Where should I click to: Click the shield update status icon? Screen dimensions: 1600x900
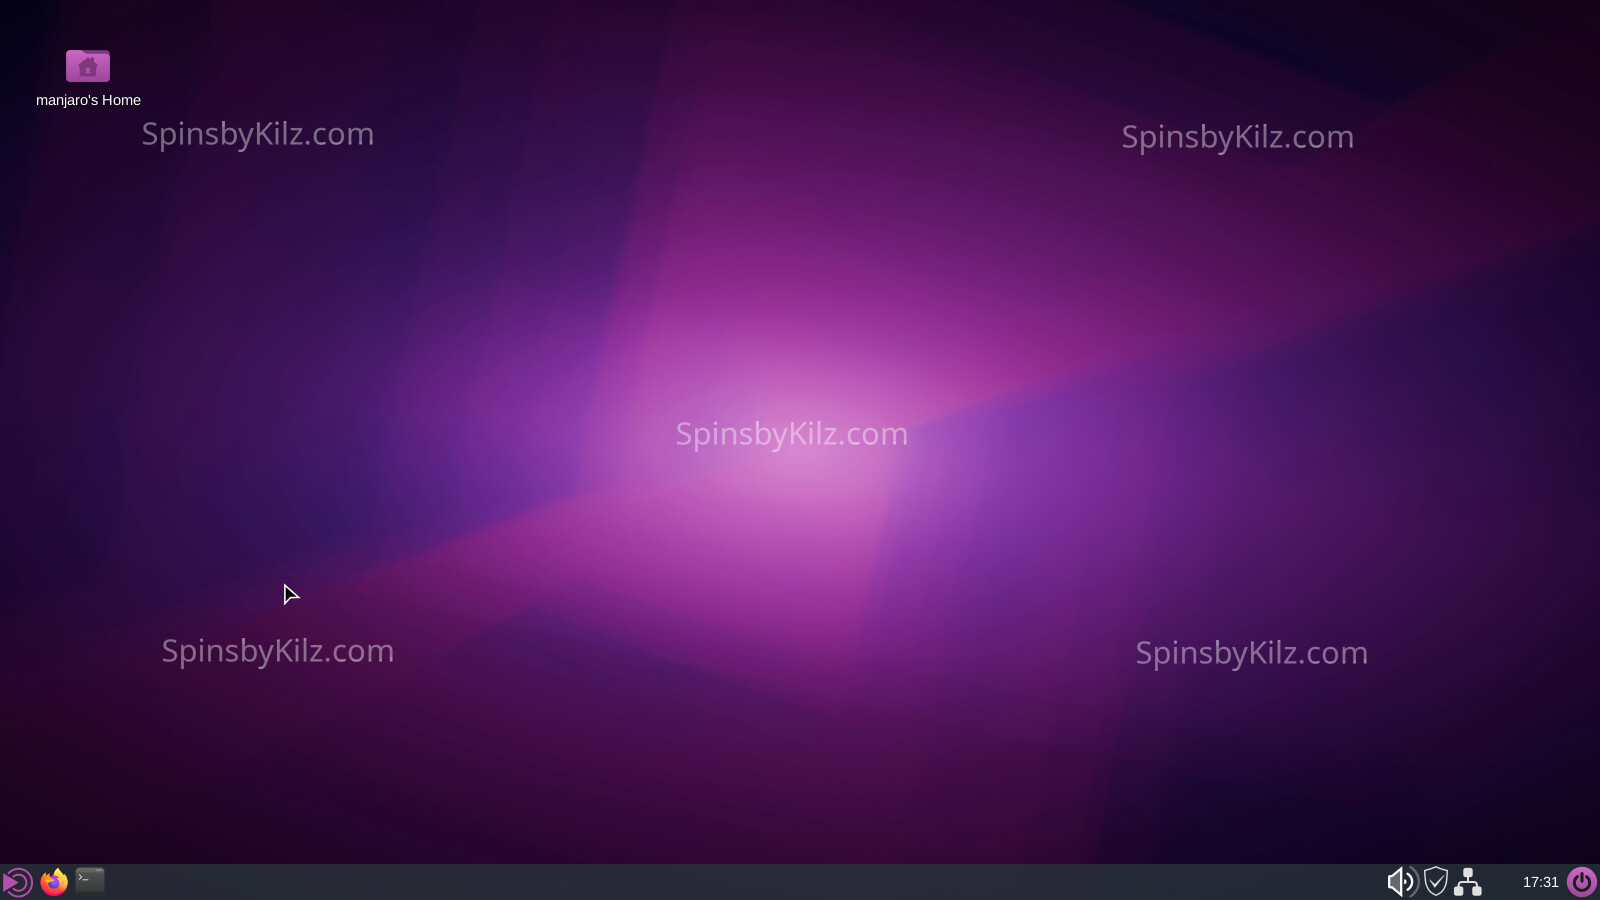(x=1436, y=881)
